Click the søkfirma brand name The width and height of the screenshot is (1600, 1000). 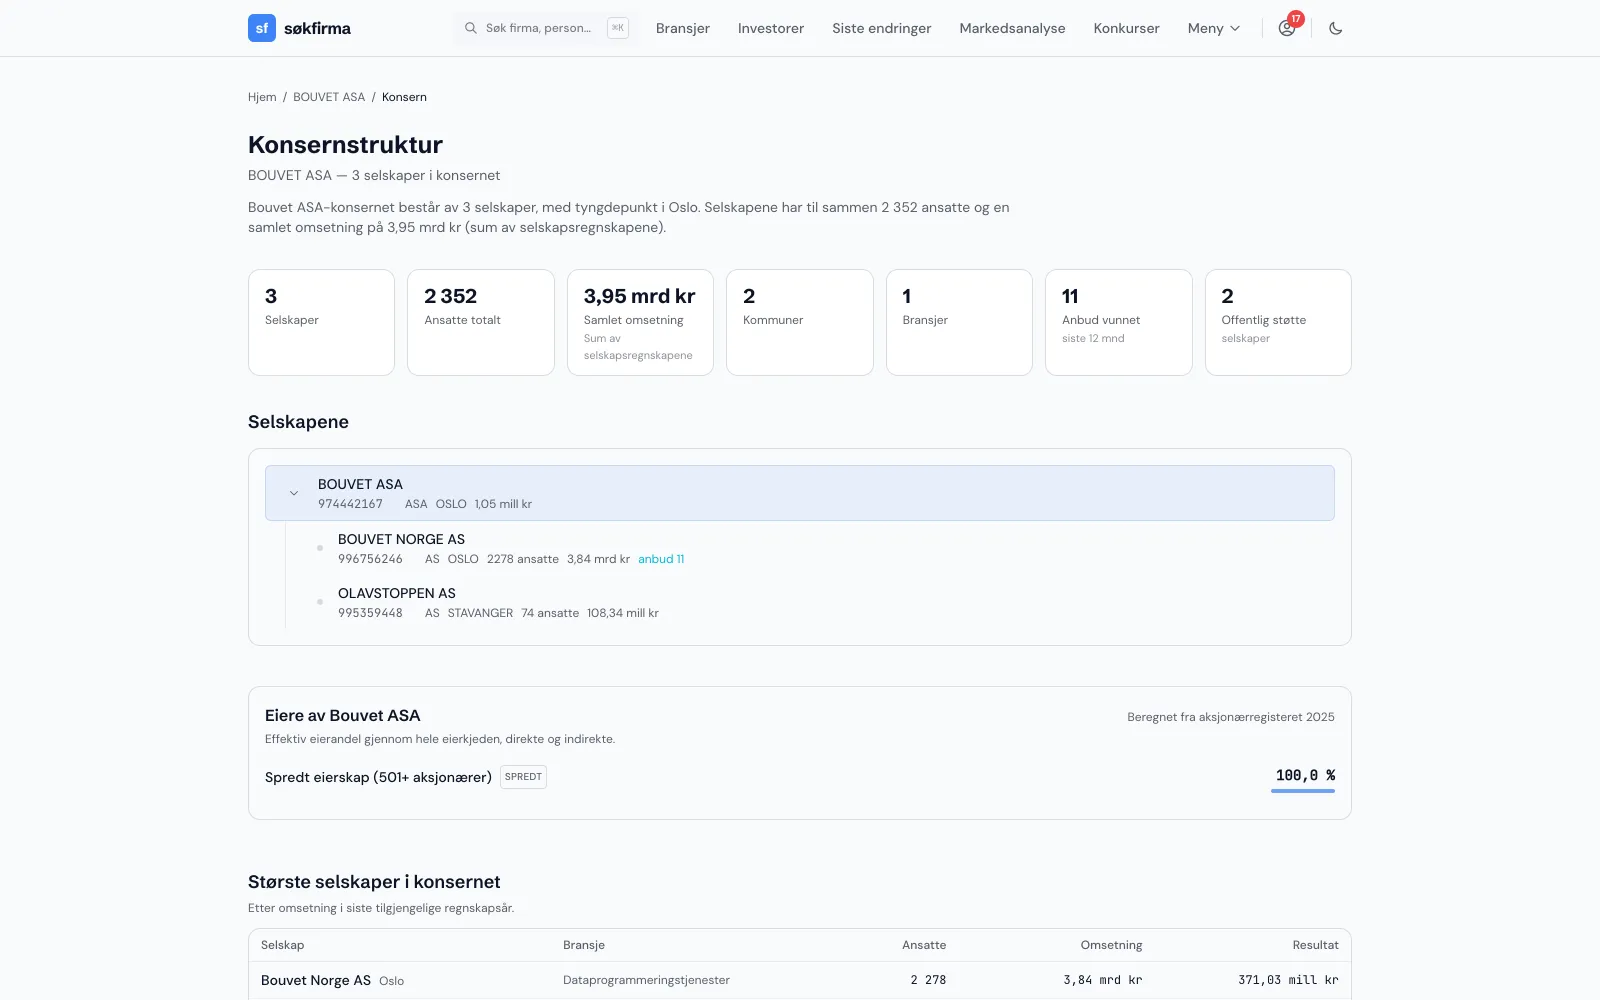click(317, 28)
